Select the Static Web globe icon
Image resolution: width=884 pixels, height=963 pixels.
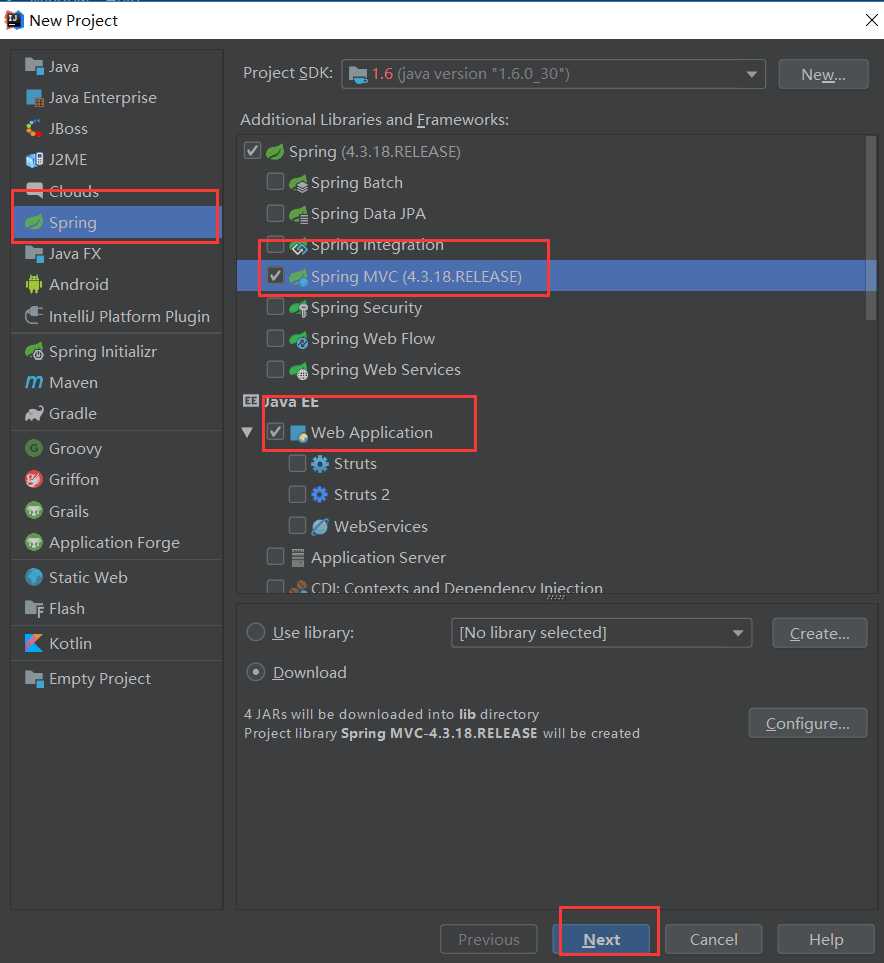click(x=34, y=577)
